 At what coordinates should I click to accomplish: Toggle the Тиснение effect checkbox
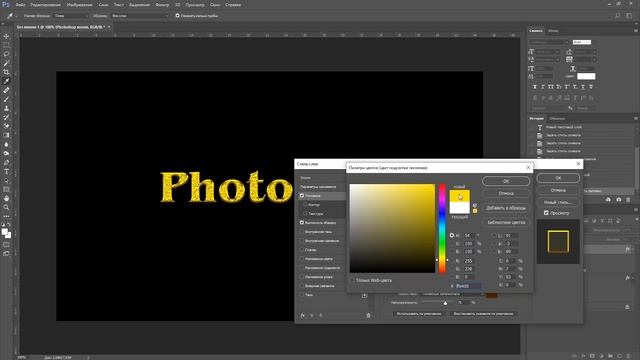302,196
